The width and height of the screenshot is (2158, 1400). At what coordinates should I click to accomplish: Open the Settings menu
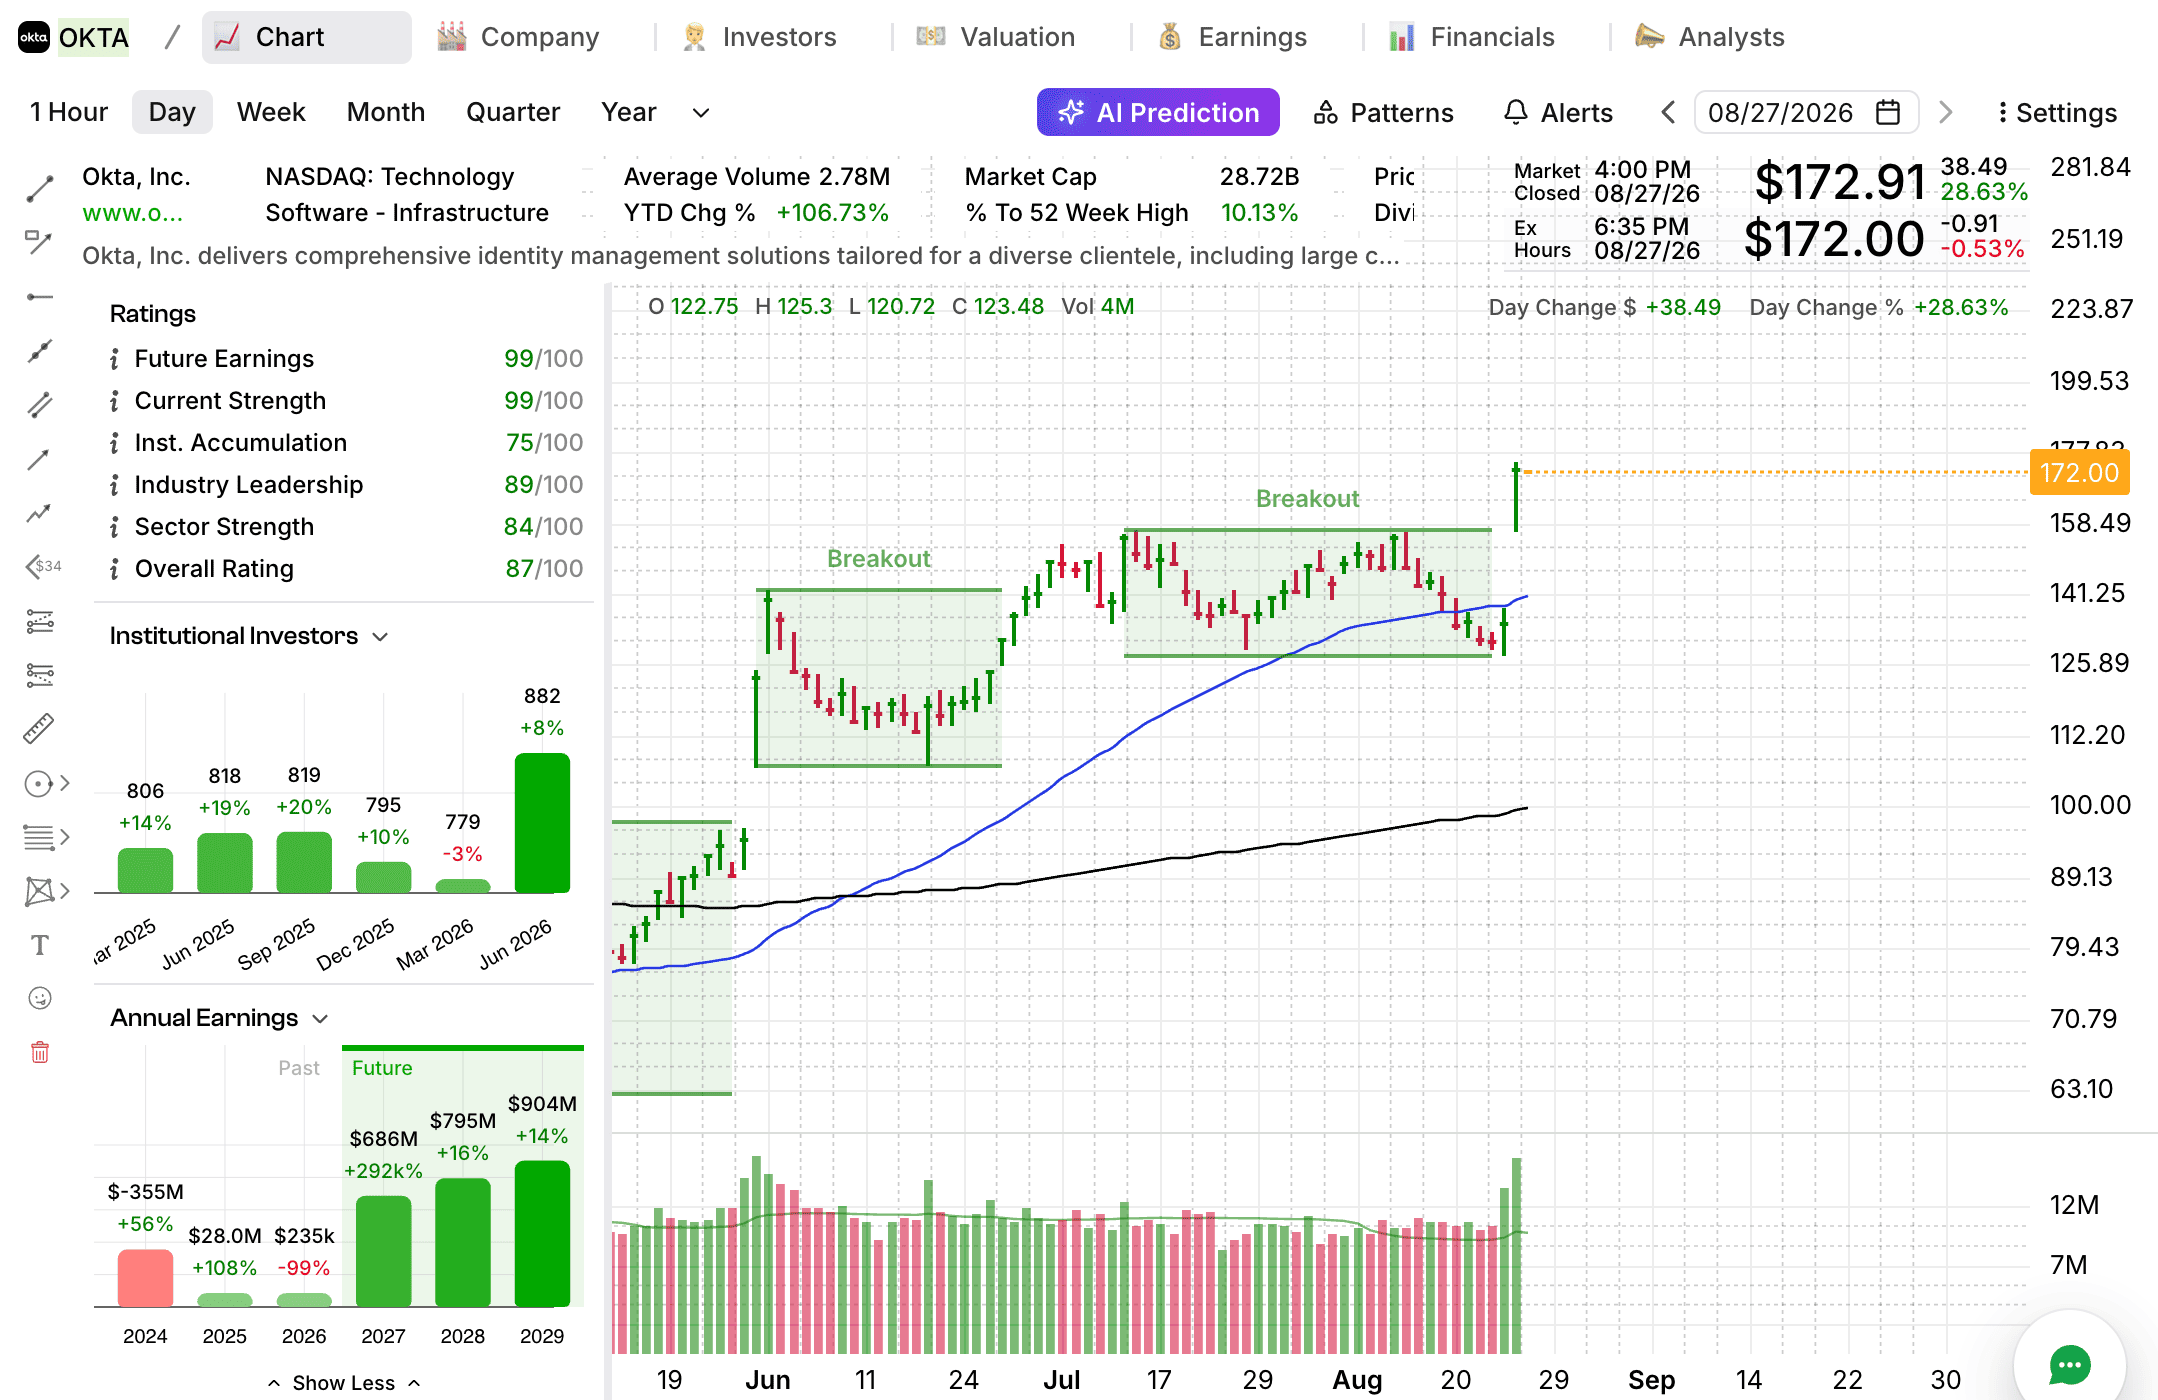tap(2057, 112)
